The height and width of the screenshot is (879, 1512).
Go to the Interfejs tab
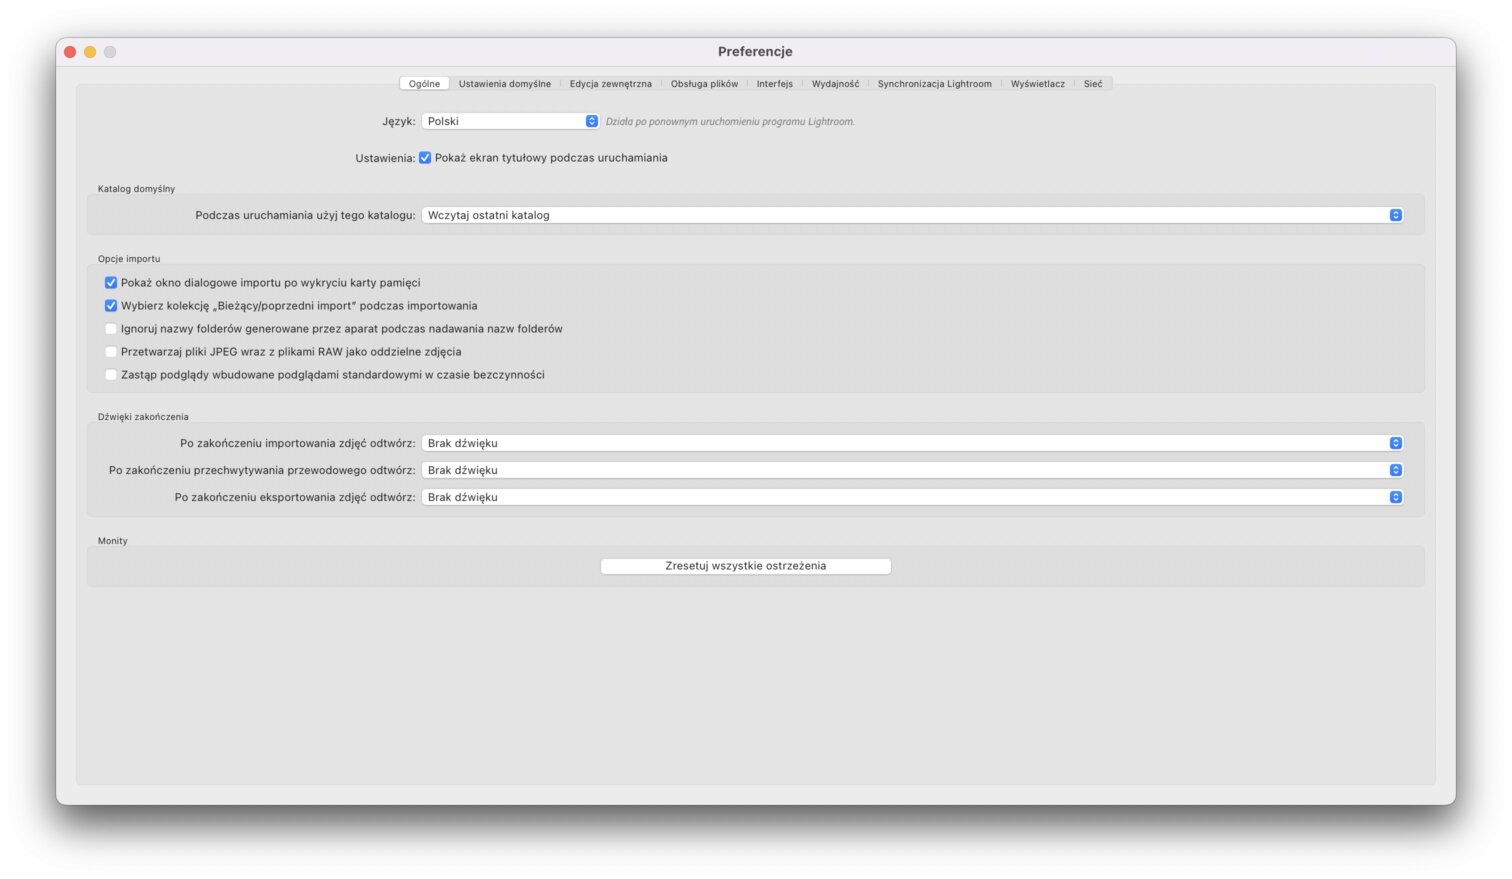[774, 84]
